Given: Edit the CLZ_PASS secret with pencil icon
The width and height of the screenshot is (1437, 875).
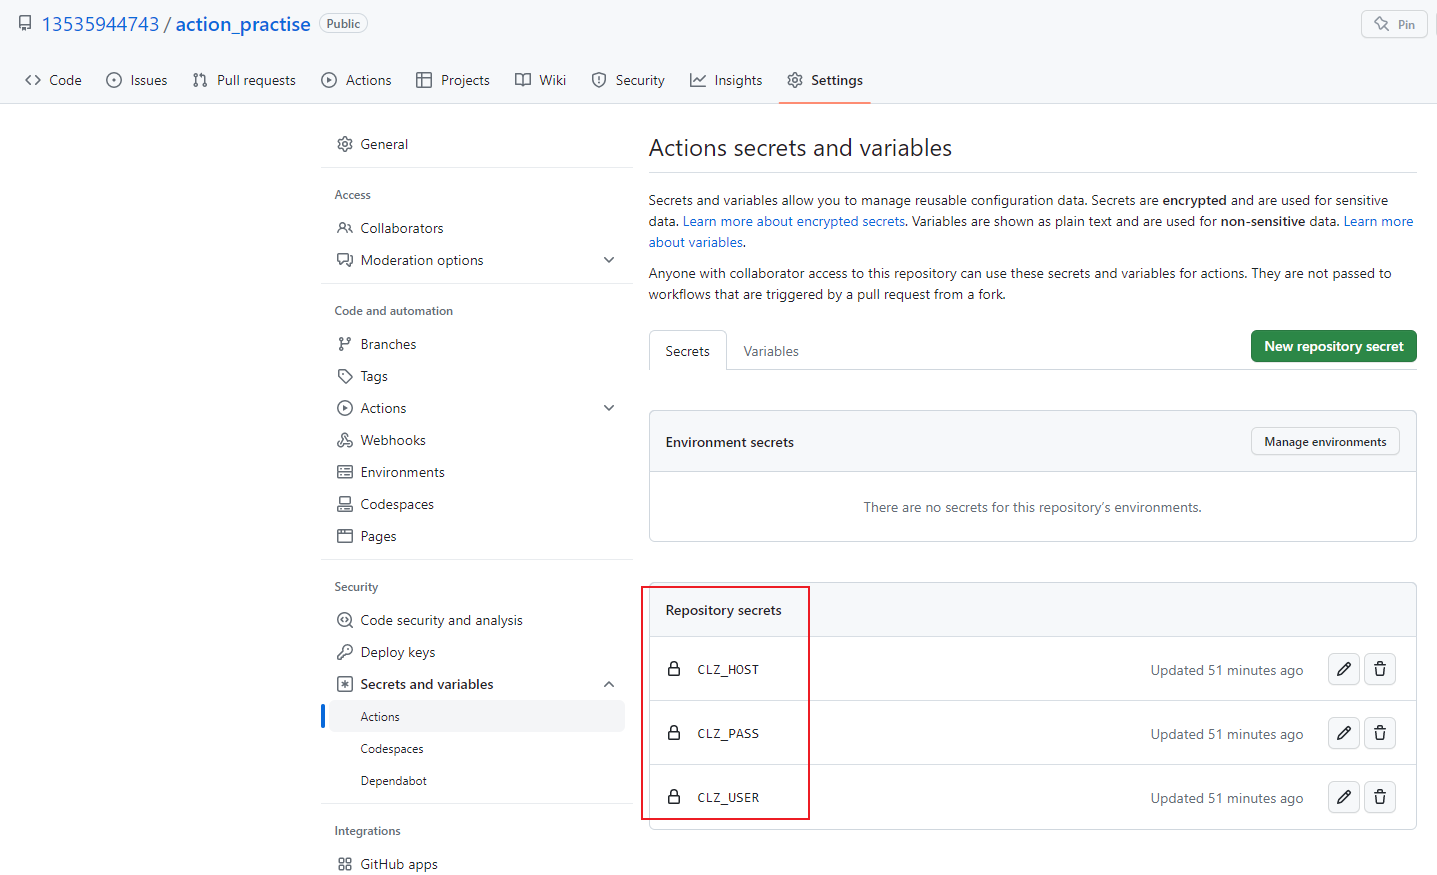Looking at the screenshot, I should tap(1344, 733).
